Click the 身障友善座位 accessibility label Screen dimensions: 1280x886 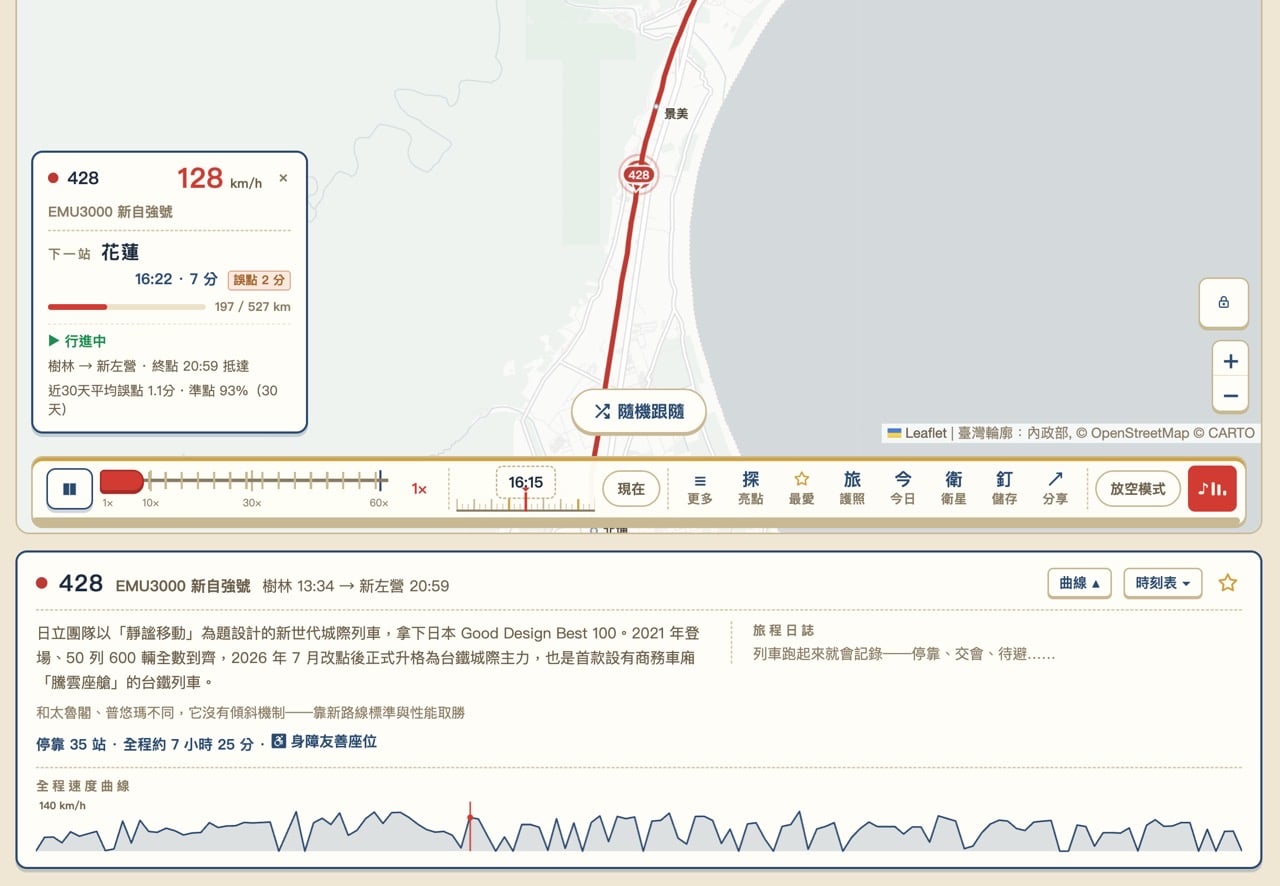pos(324,742)
